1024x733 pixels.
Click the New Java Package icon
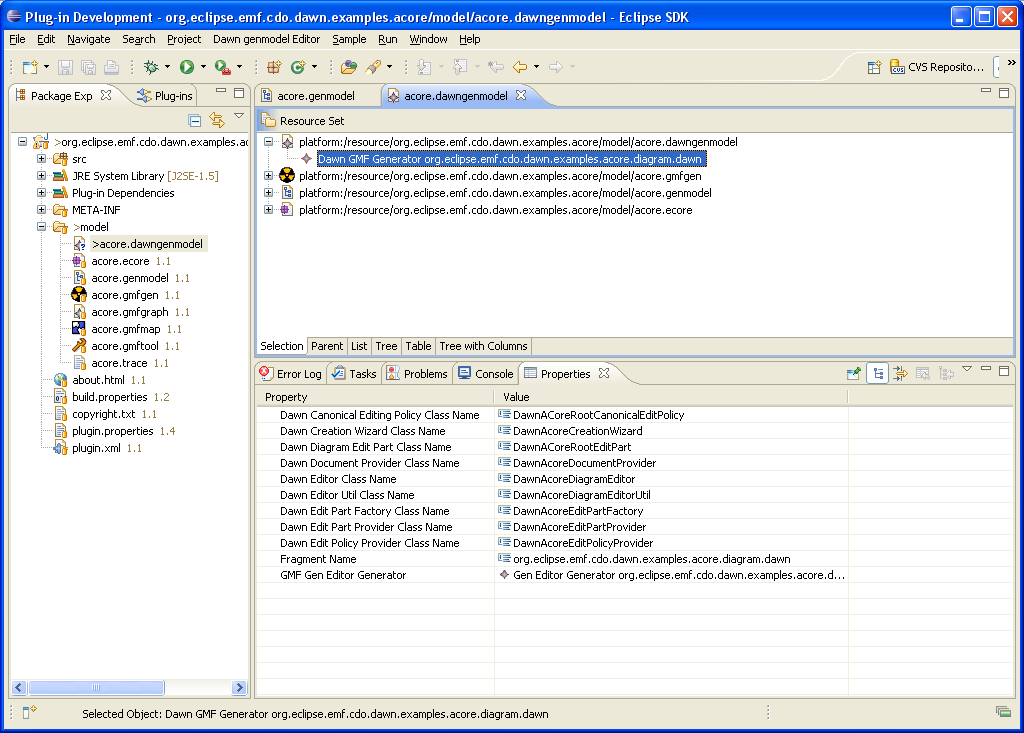coord(274,67)
